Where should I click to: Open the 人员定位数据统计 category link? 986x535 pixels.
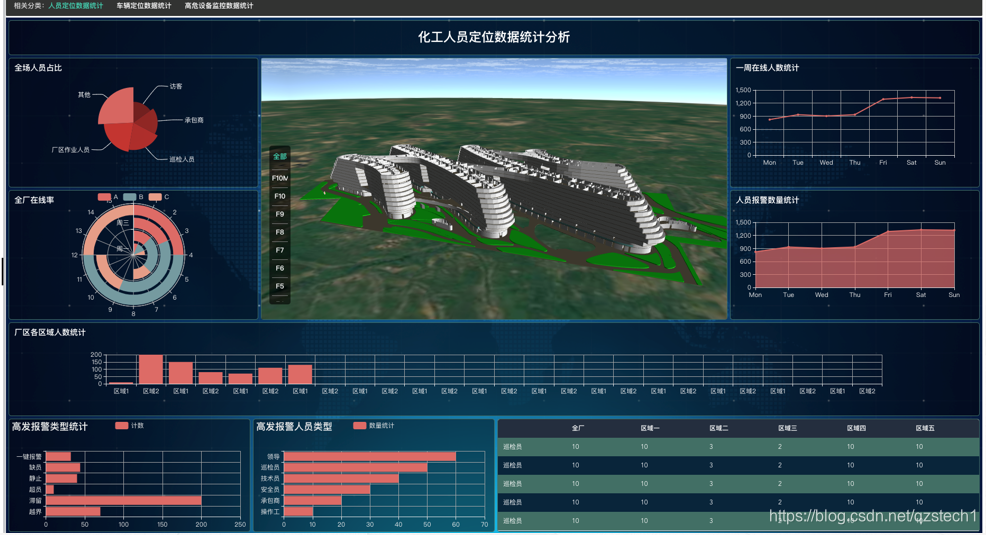75,6
